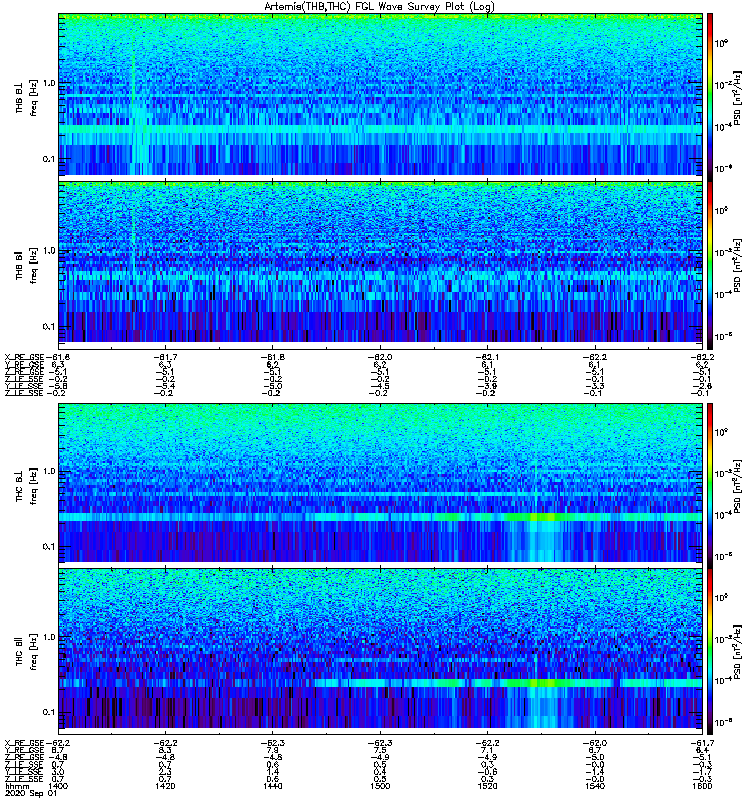
Task: Select the THB B-perpendicular freq axis label
Action: pos(34,98)
